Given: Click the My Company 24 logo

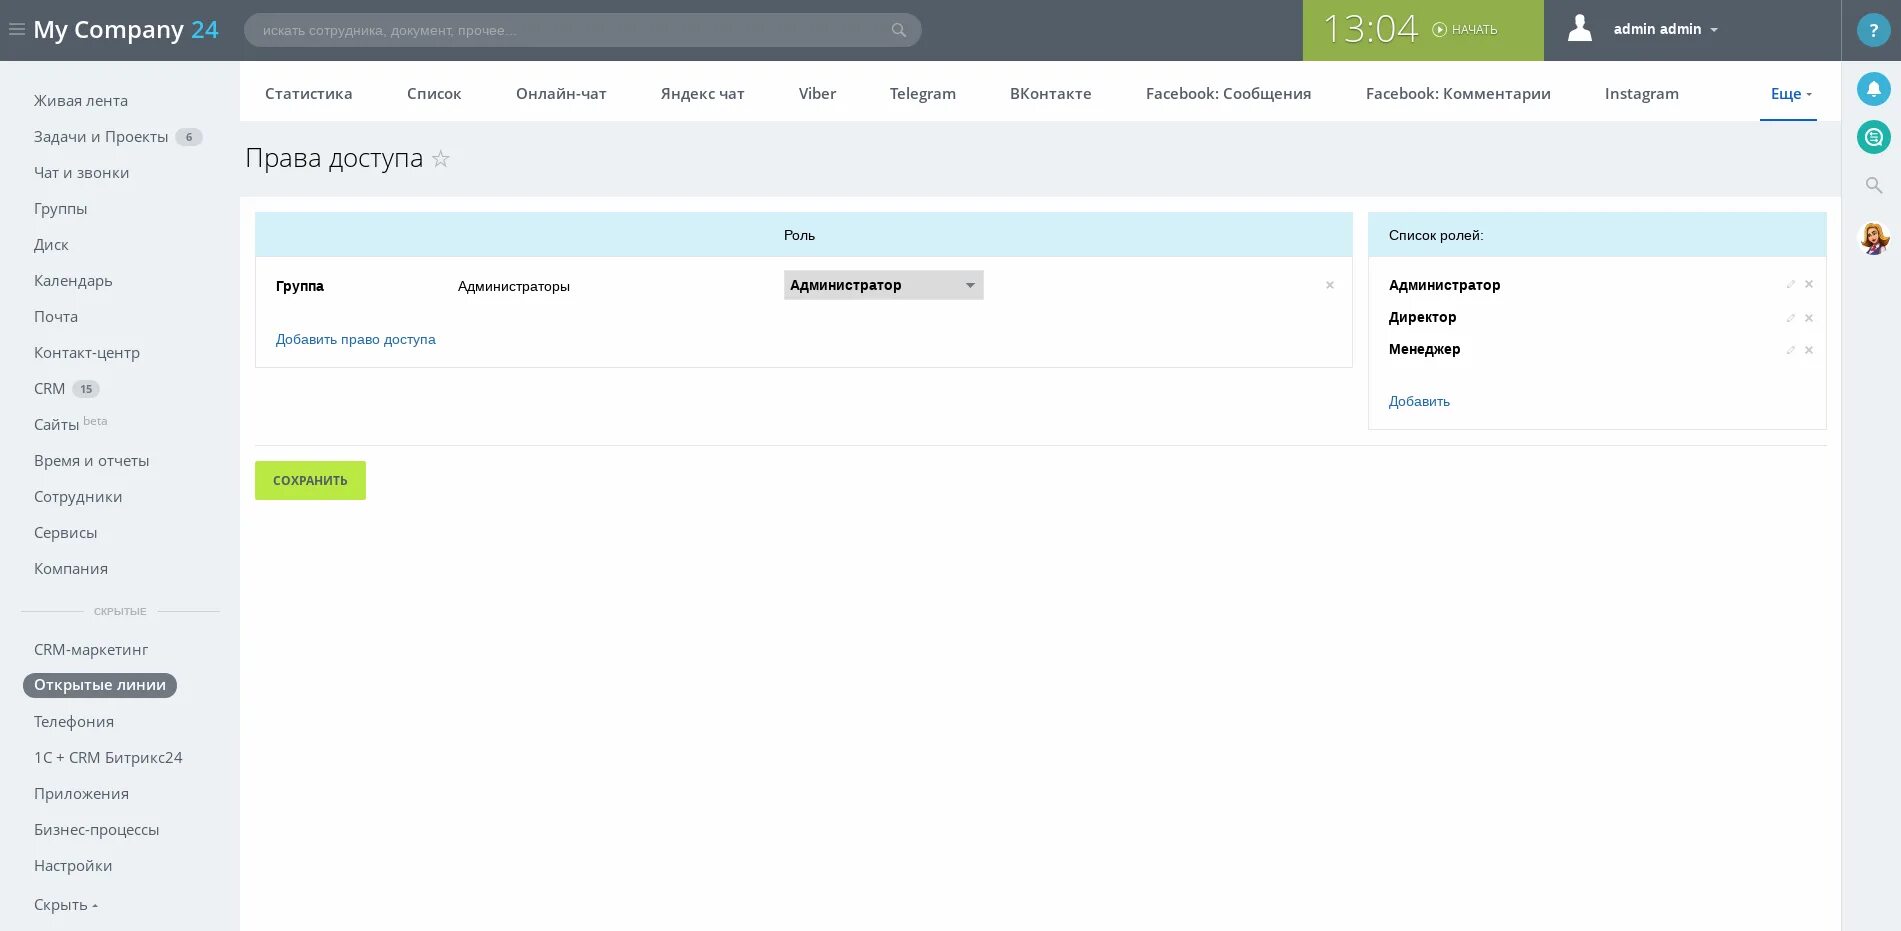Looking at the screenshot, I should [126, 30].
